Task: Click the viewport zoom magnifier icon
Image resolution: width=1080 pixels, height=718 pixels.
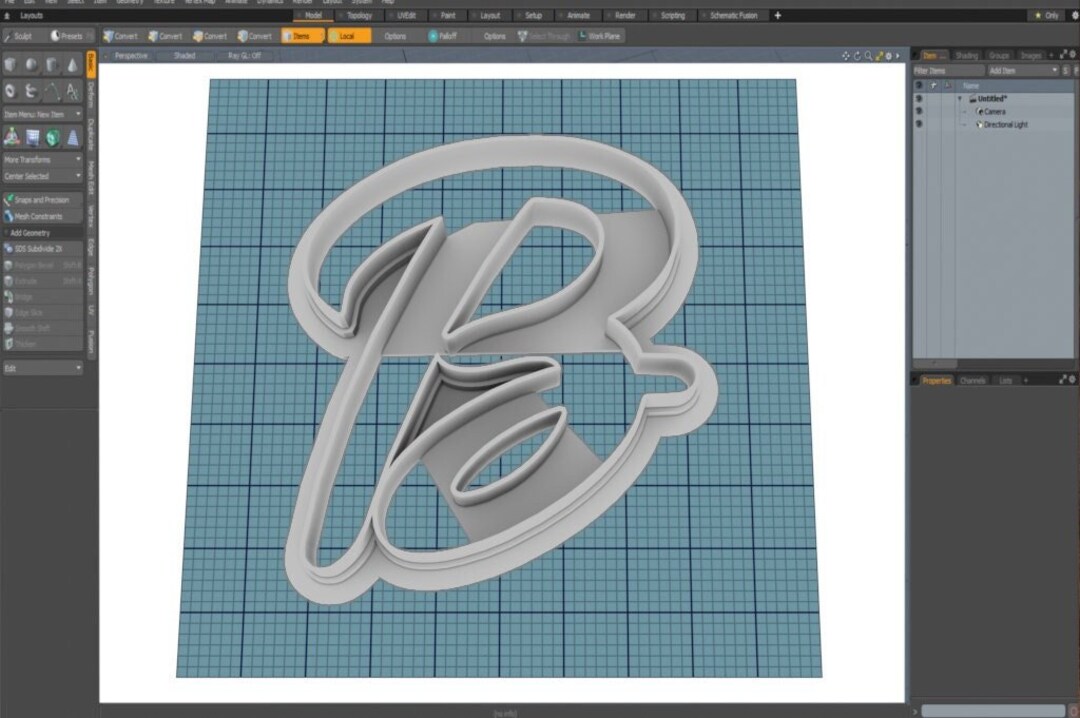Action: click(868, 56)
